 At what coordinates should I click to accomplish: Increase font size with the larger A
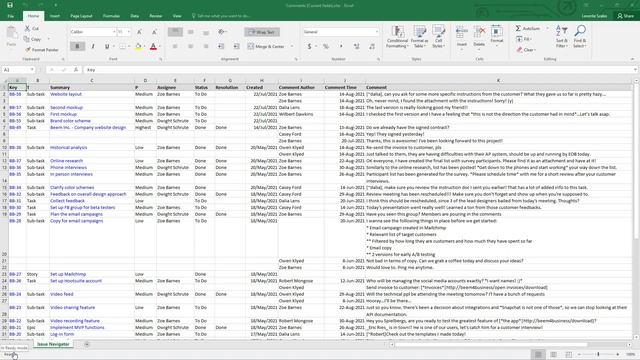tap(139, 32)
